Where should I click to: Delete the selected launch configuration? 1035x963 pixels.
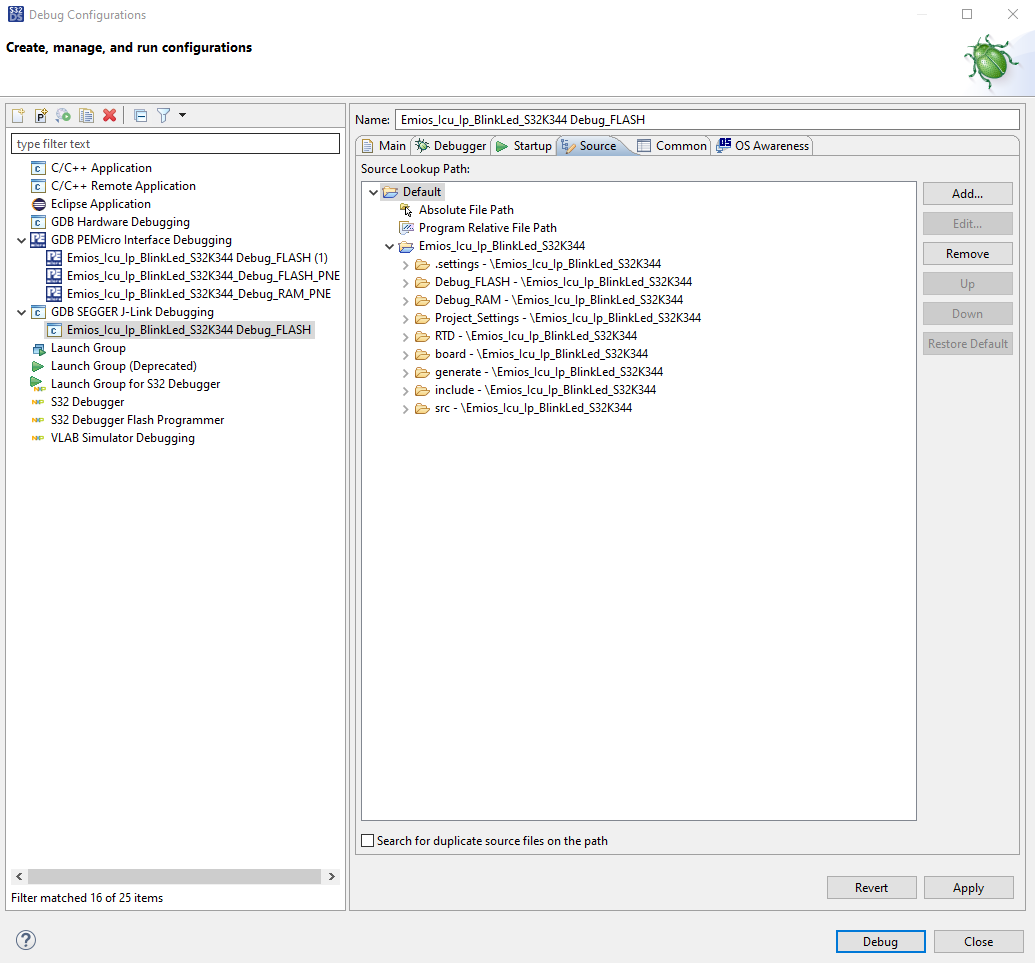point(109,115)
